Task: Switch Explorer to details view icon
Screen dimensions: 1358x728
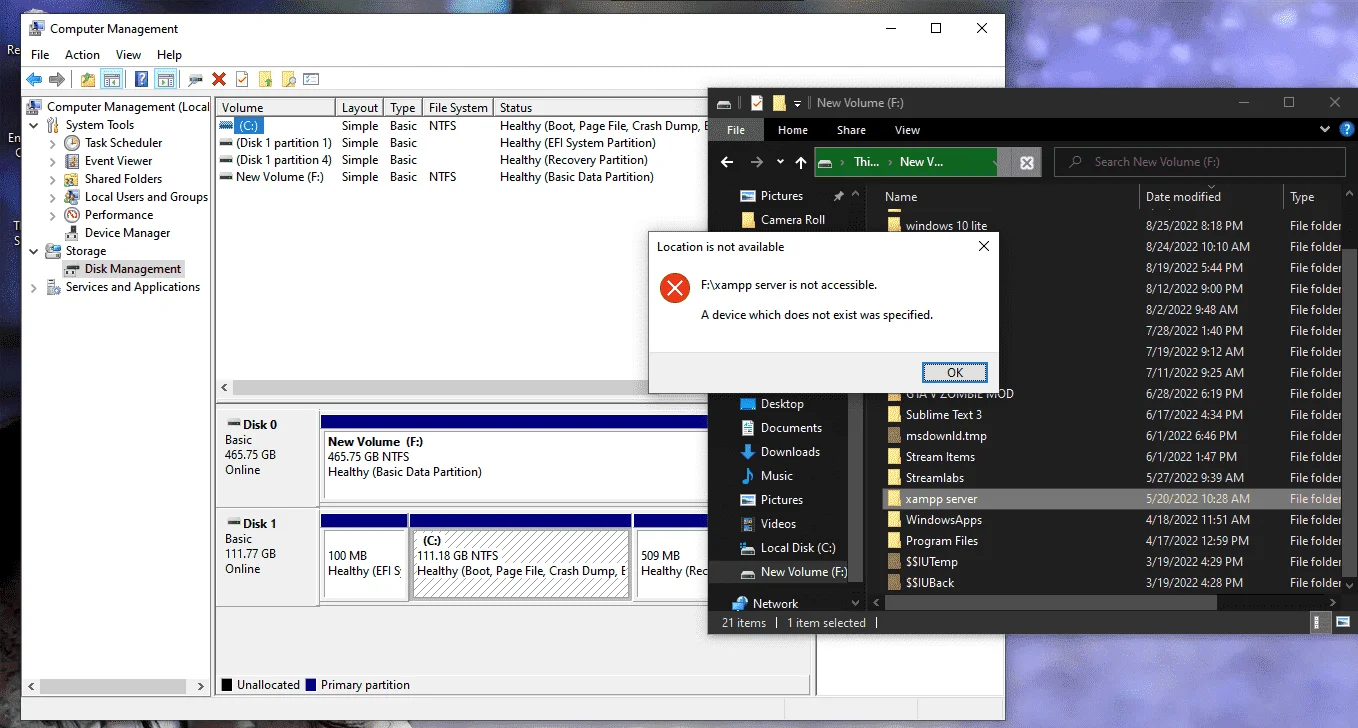Action: pos(1318,622)
